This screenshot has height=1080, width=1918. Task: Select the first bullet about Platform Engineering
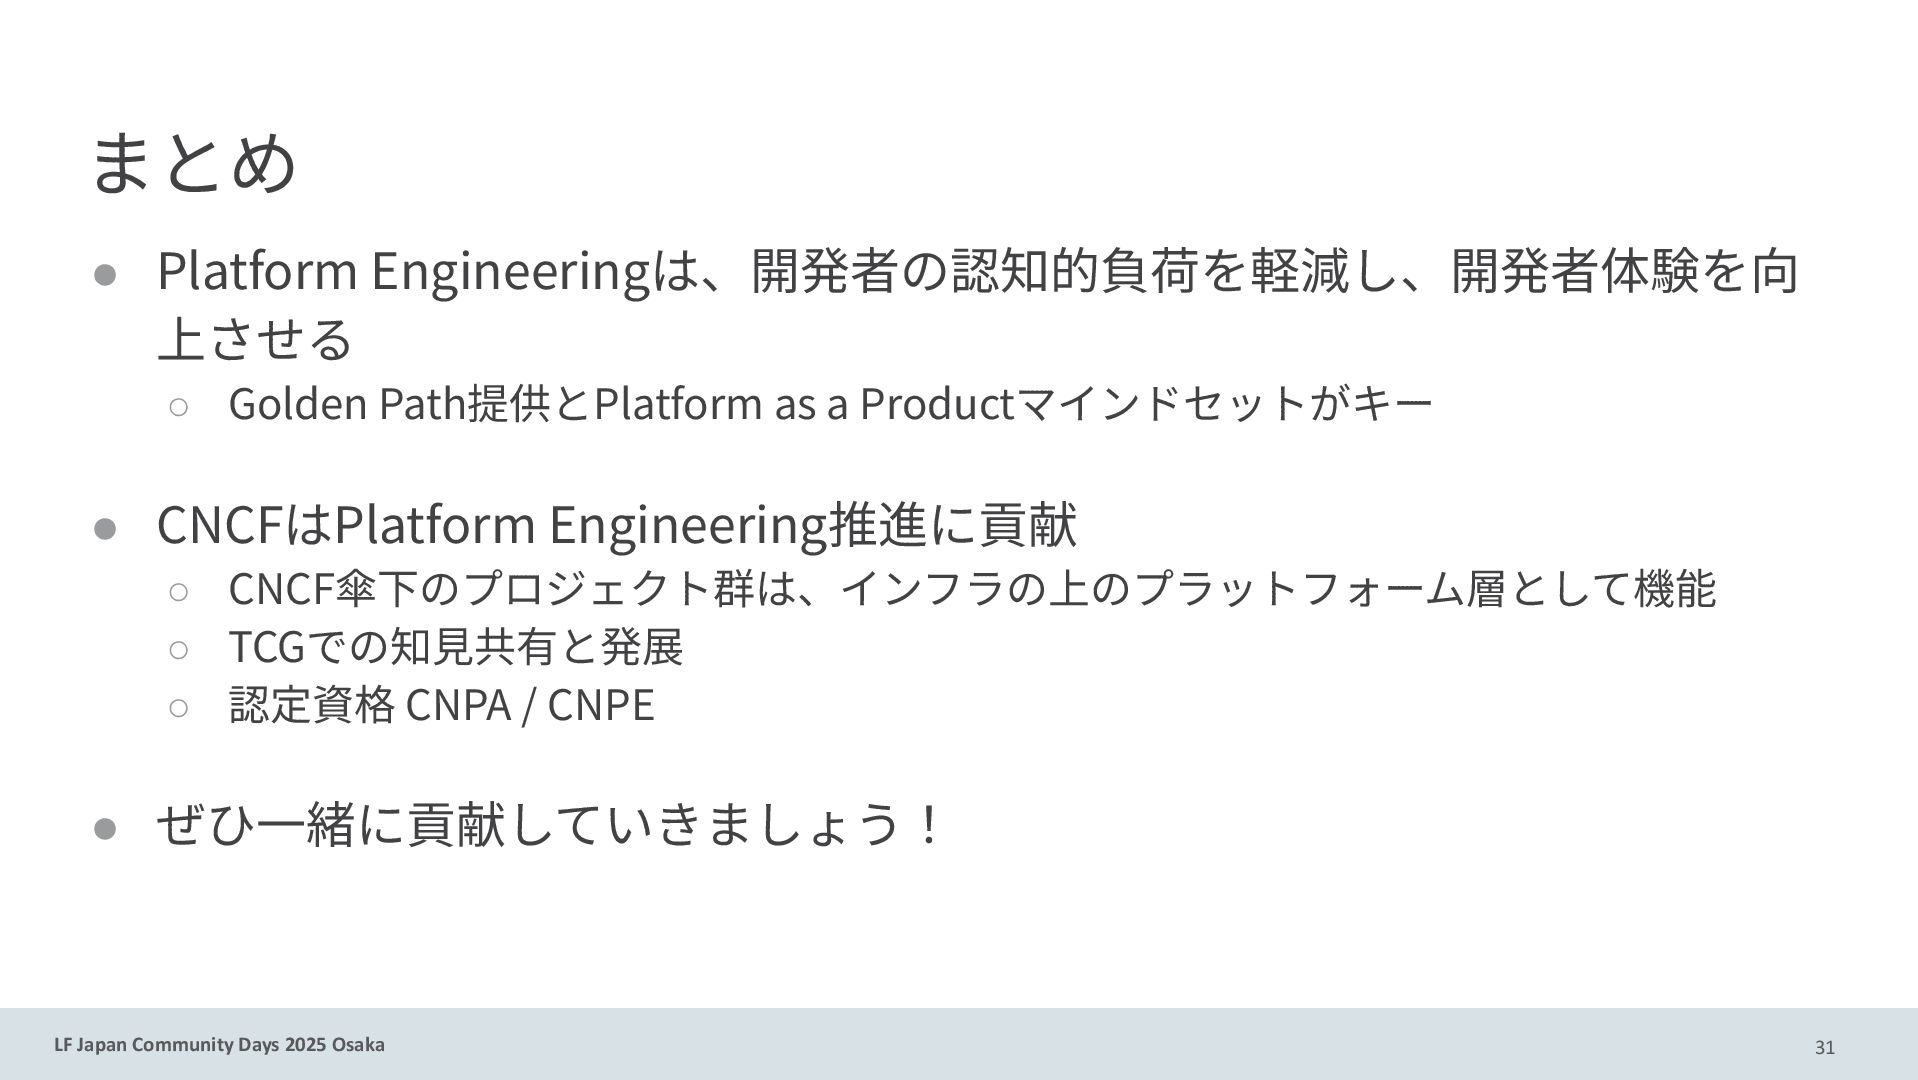[x=978, y=304]
